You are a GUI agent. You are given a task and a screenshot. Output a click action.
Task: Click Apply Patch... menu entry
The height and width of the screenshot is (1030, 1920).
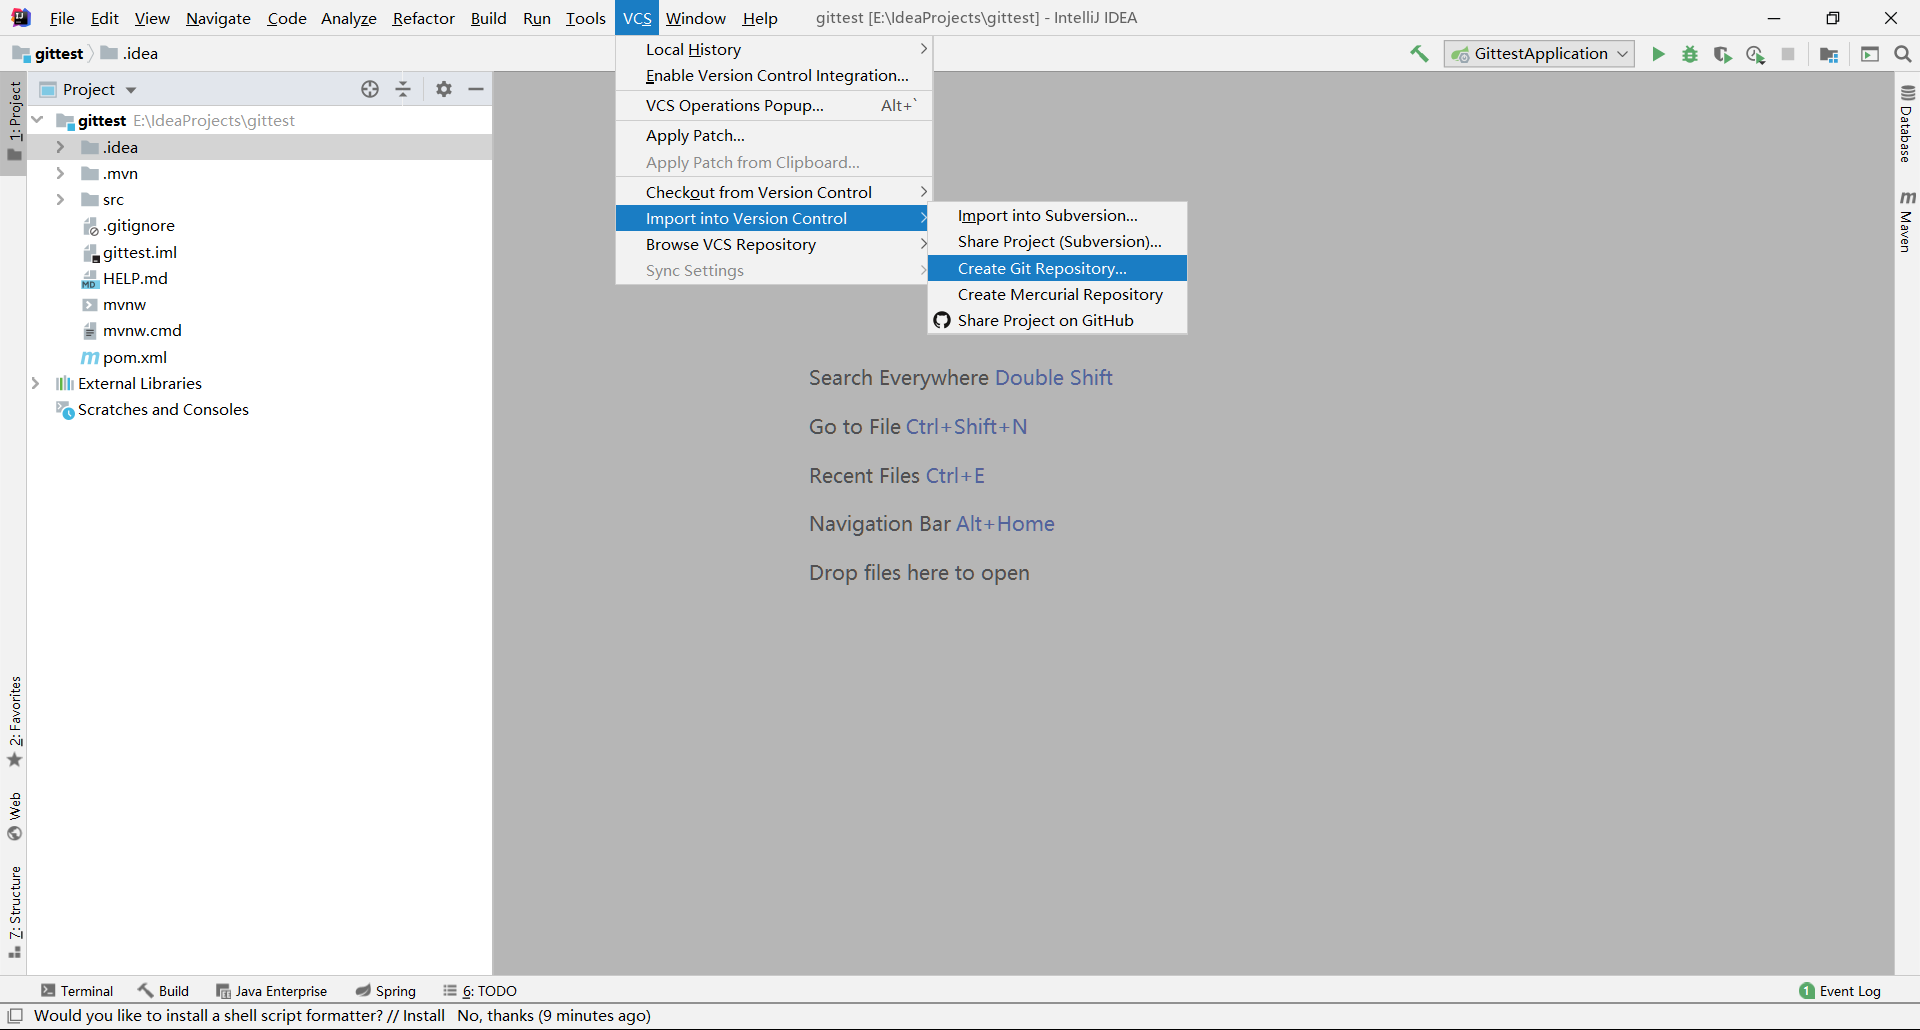pos(774,135)
